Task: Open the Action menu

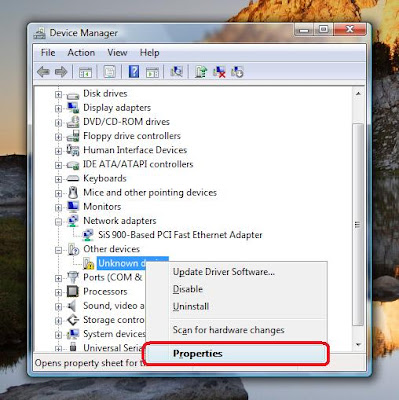Action: pos(81,53)
